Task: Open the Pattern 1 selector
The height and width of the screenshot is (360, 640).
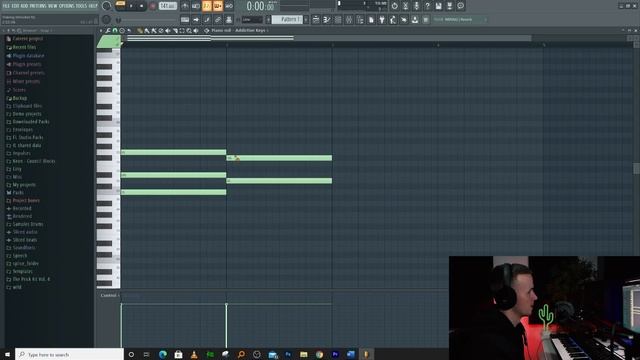Action: [x=287, y=20]
